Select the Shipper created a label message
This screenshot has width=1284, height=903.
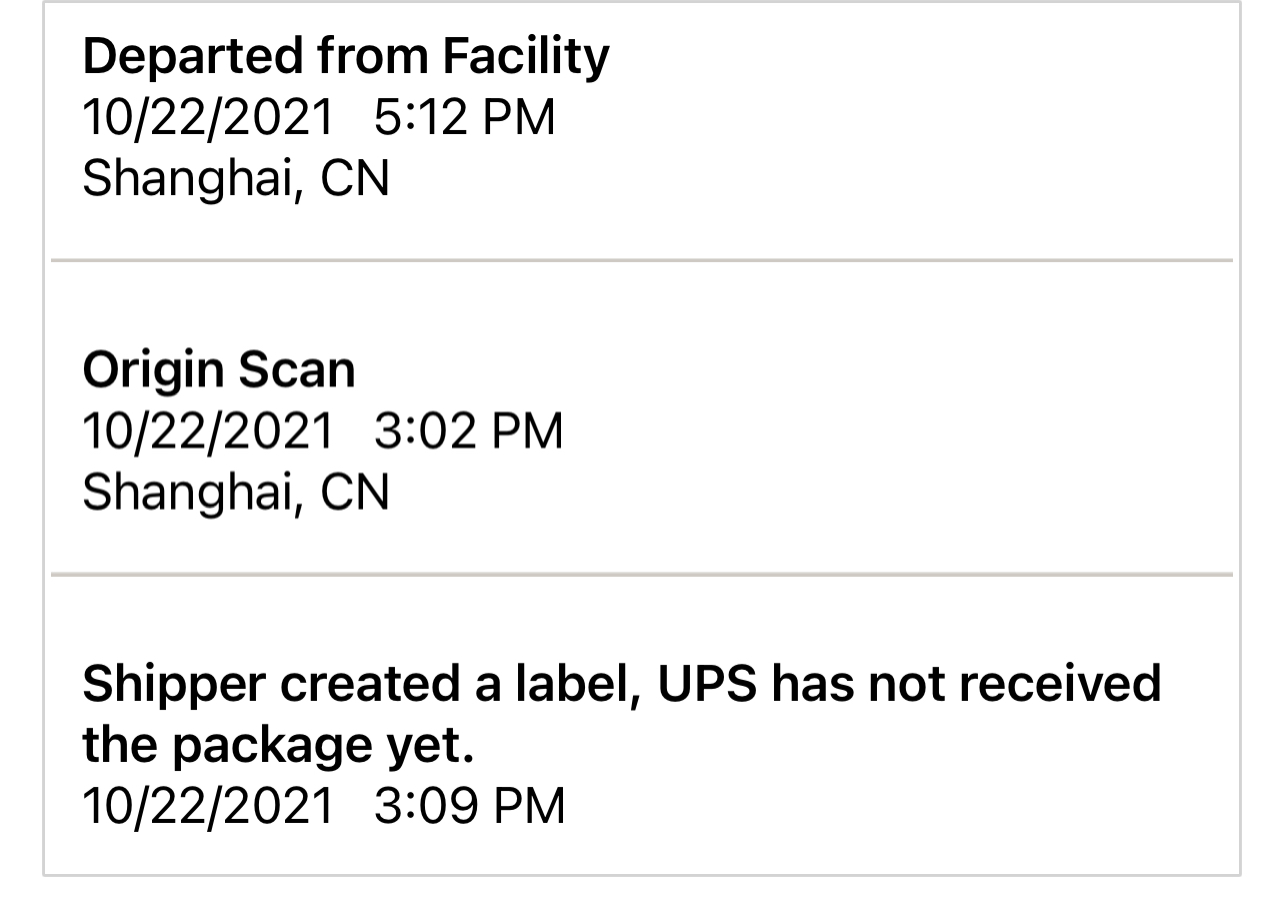[x=621, y=714]
